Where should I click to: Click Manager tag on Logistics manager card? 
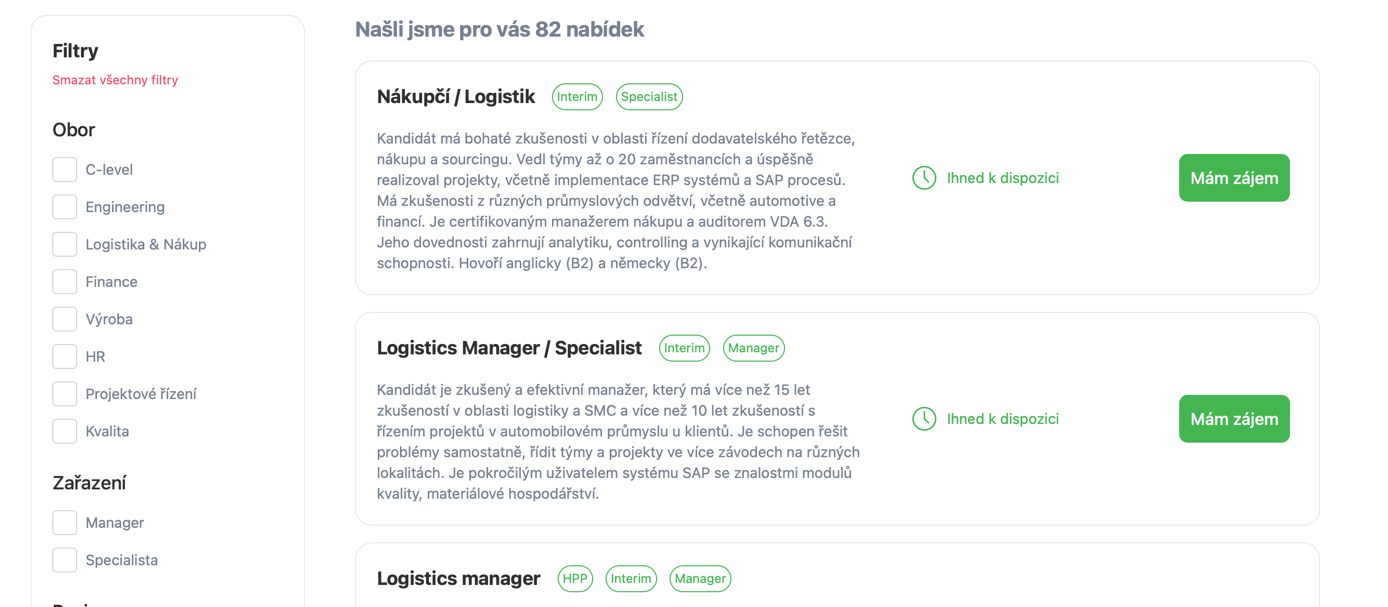tap(700, 579)
